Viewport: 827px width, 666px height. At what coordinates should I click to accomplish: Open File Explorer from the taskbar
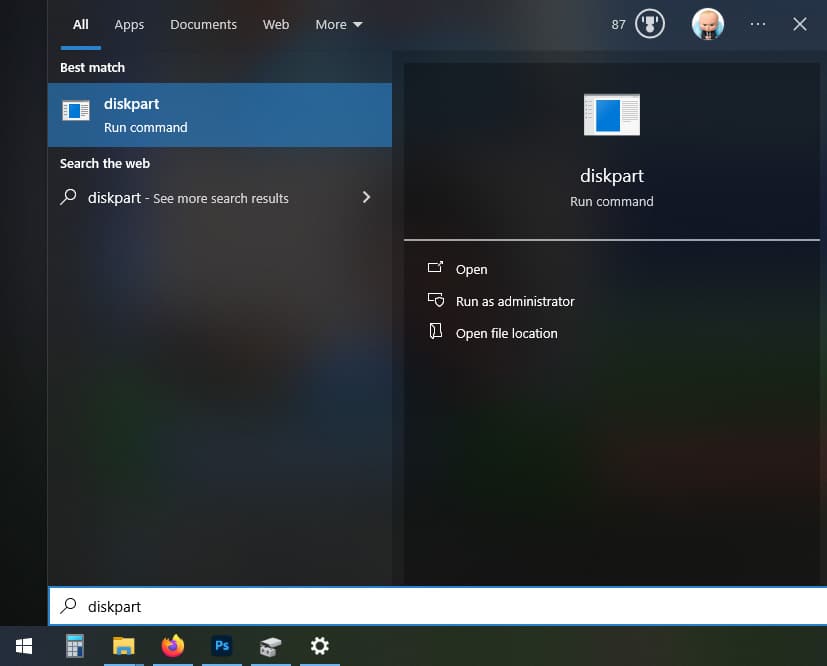(x=123, y=646)
